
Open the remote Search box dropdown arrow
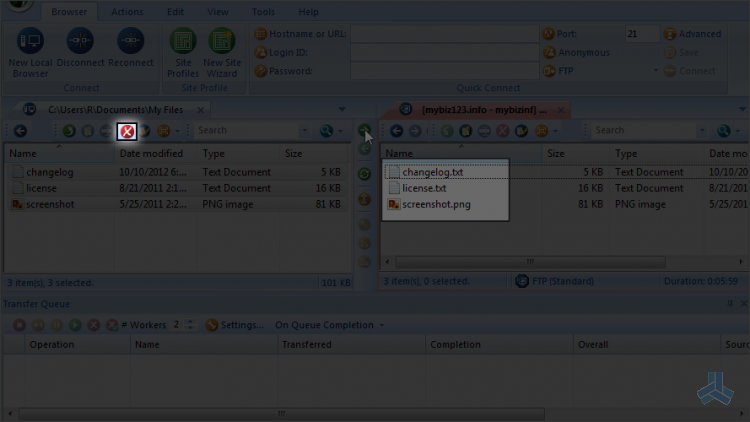point(702,130)
